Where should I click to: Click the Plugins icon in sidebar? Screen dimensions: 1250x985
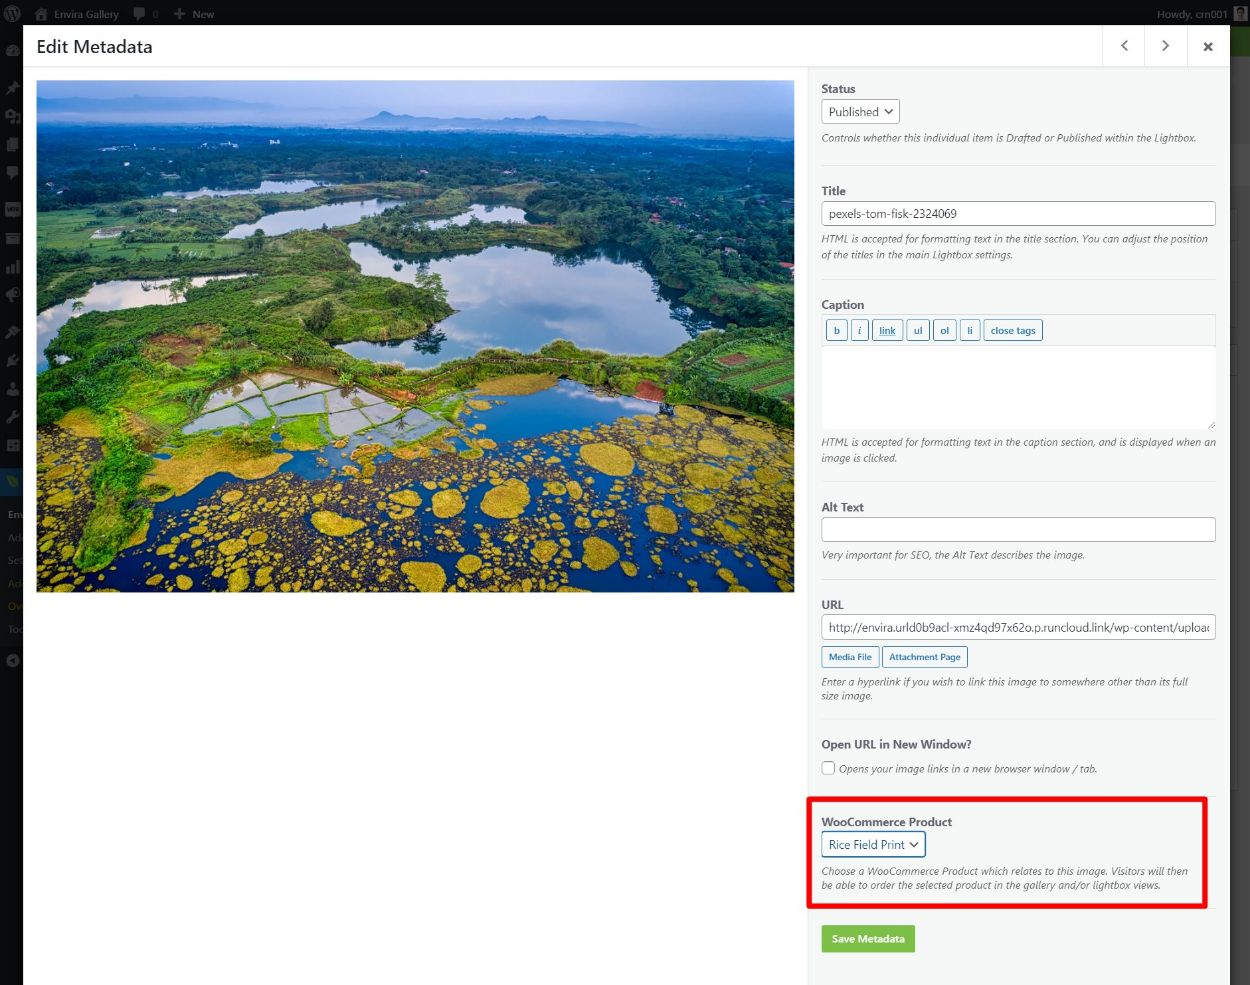pos(12,360)
